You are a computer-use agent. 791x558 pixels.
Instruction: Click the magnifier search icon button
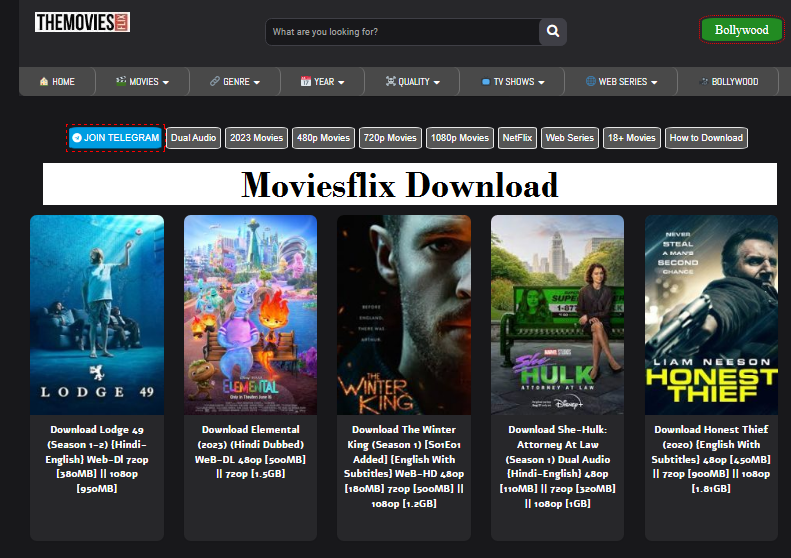553,31
